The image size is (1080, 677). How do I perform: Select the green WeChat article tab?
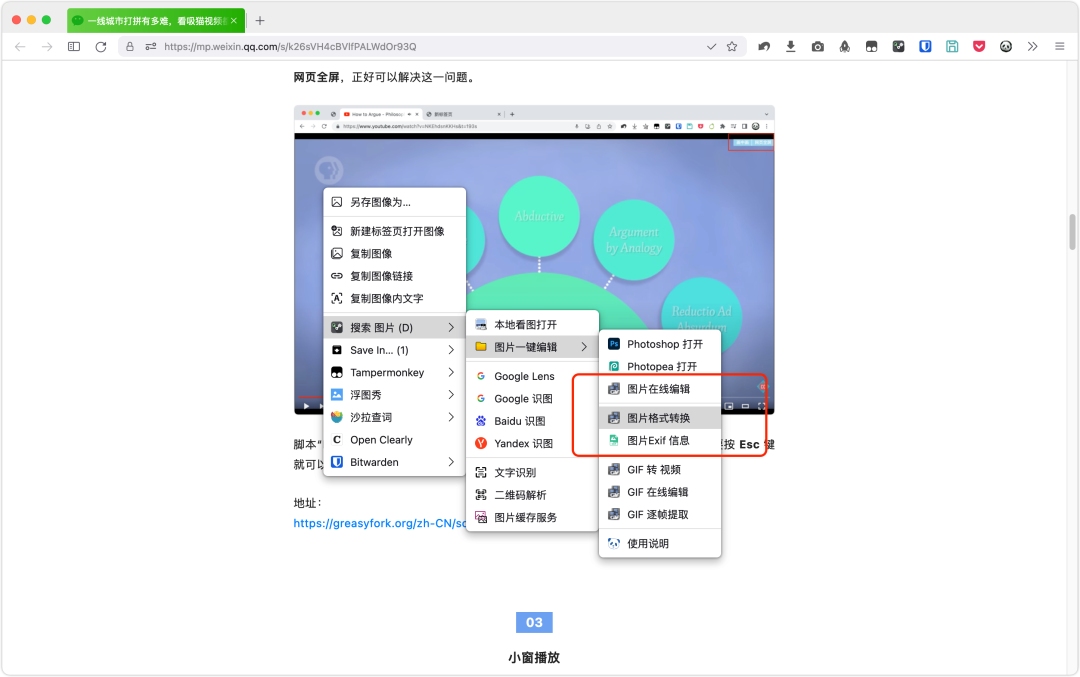point(156,21)
